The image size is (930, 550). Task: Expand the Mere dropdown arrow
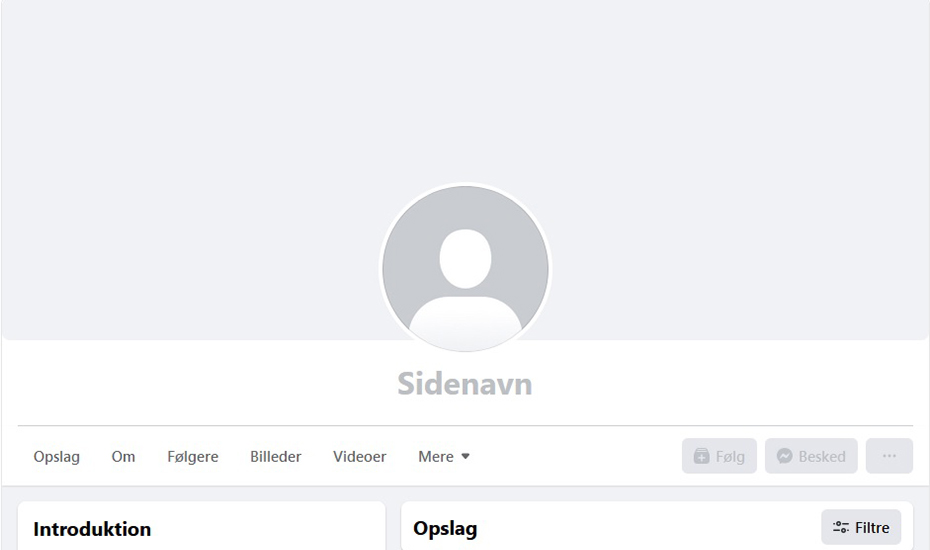(466, 456)
